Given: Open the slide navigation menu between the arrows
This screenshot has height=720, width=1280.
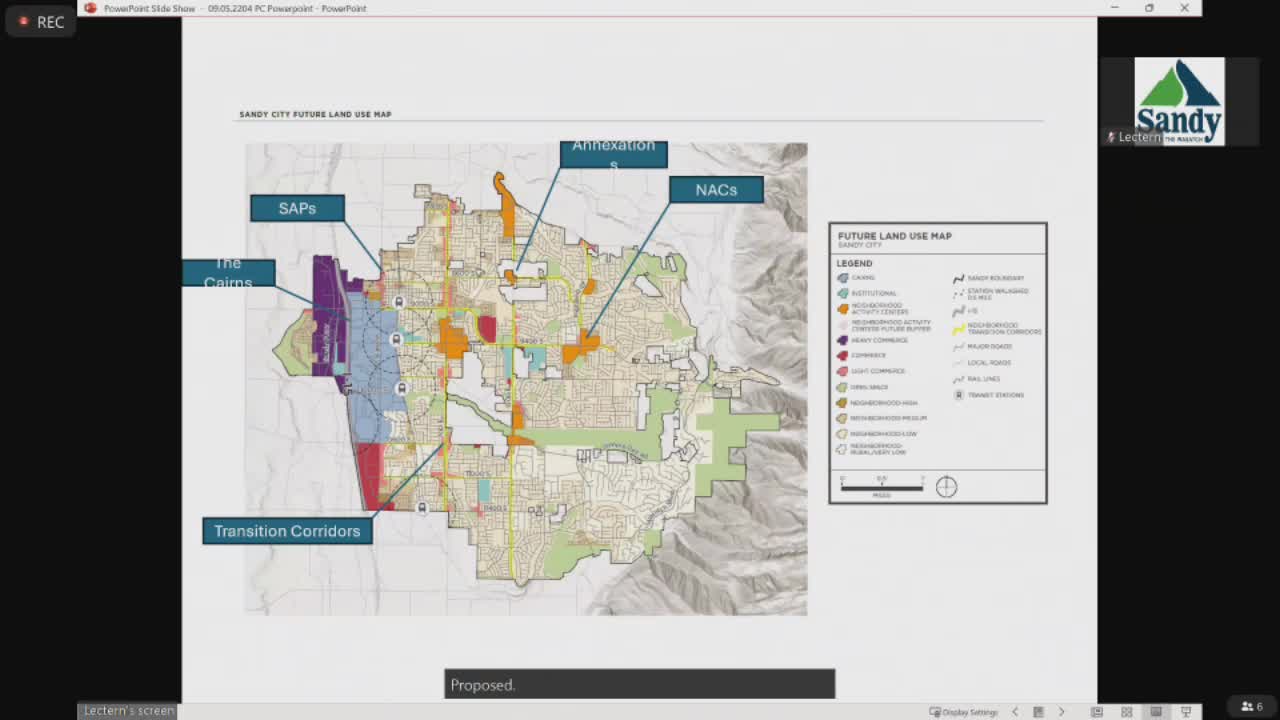Looking at the screenshot, I should pos(1038,711).
